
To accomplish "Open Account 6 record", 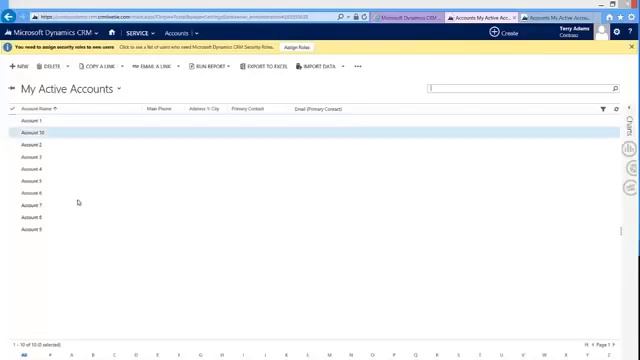I will 31,193.
